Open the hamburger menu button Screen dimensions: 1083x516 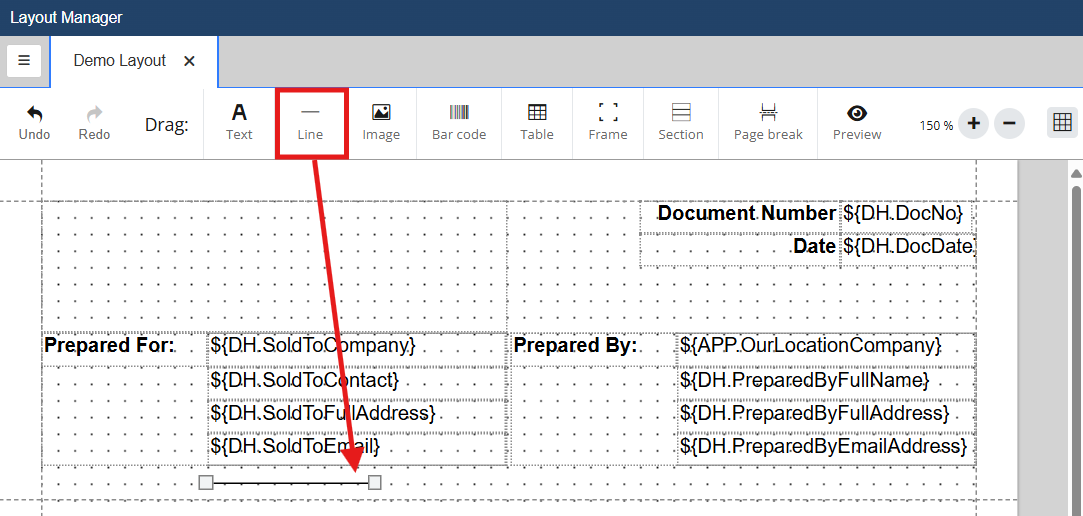tap(24, 61)
